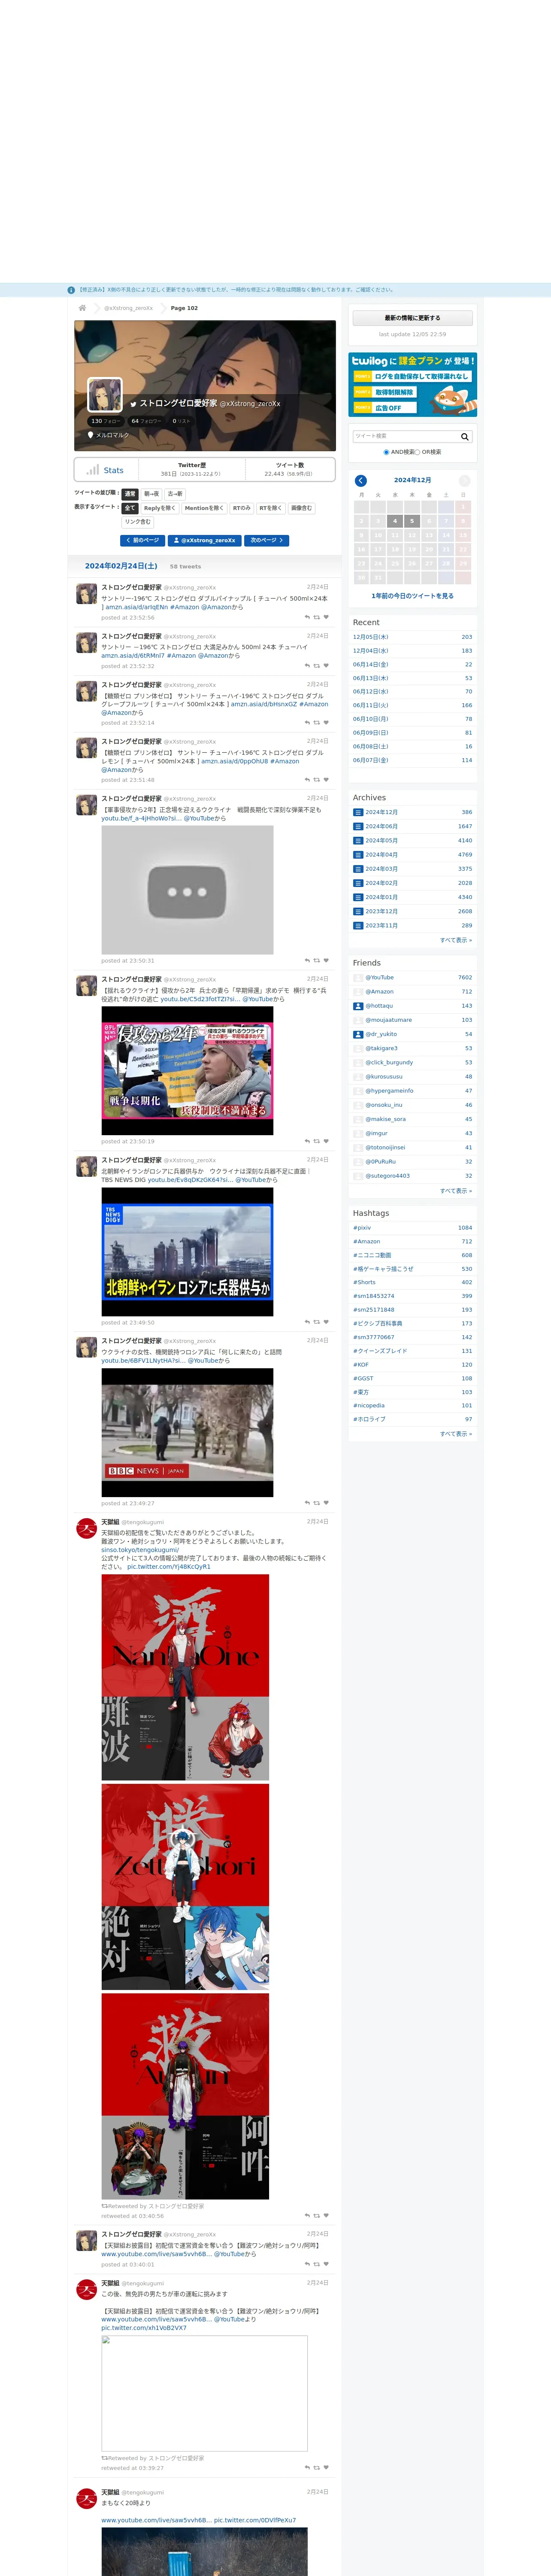Open the 北朝鮮やイラン TBS video thumbnail
Image resolution: width=551 pixels, height=2576 pixels.
187,1252
